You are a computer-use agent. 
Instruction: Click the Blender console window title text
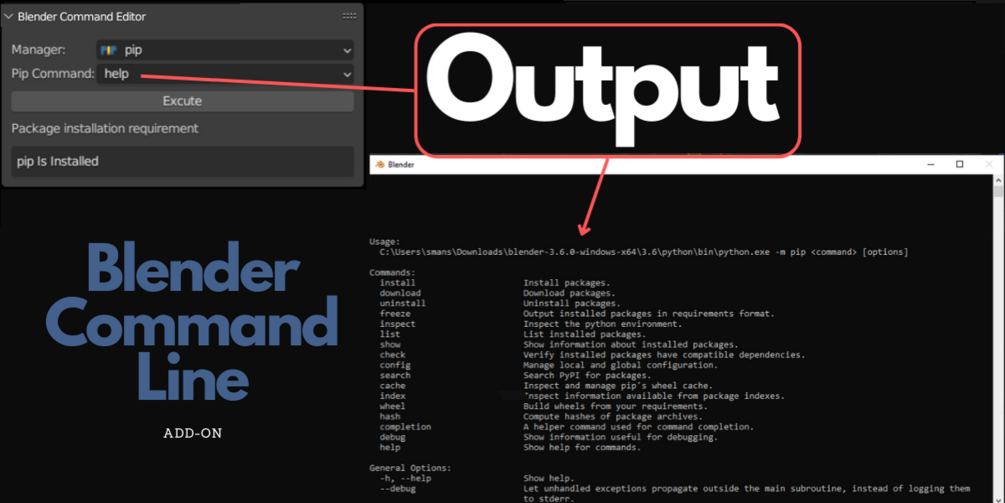401,165
